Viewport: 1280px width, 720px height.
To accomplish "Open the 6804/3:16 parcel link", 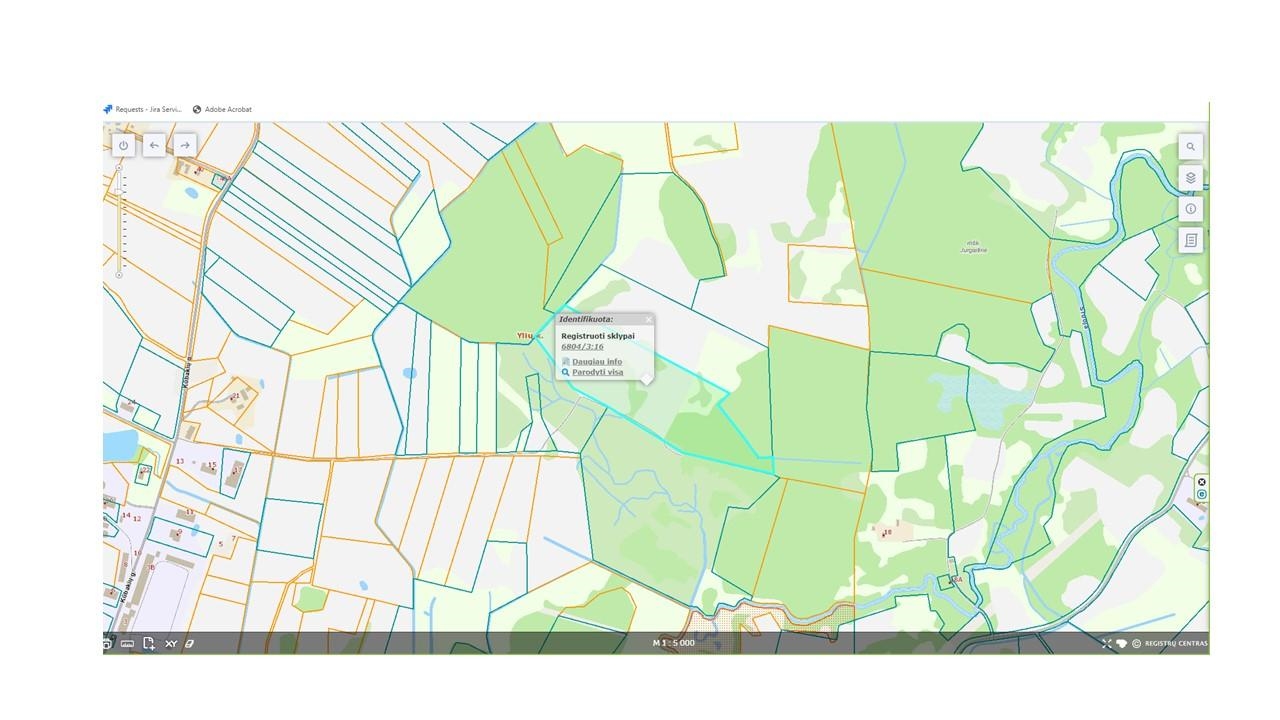I will [x=582, y=347].
